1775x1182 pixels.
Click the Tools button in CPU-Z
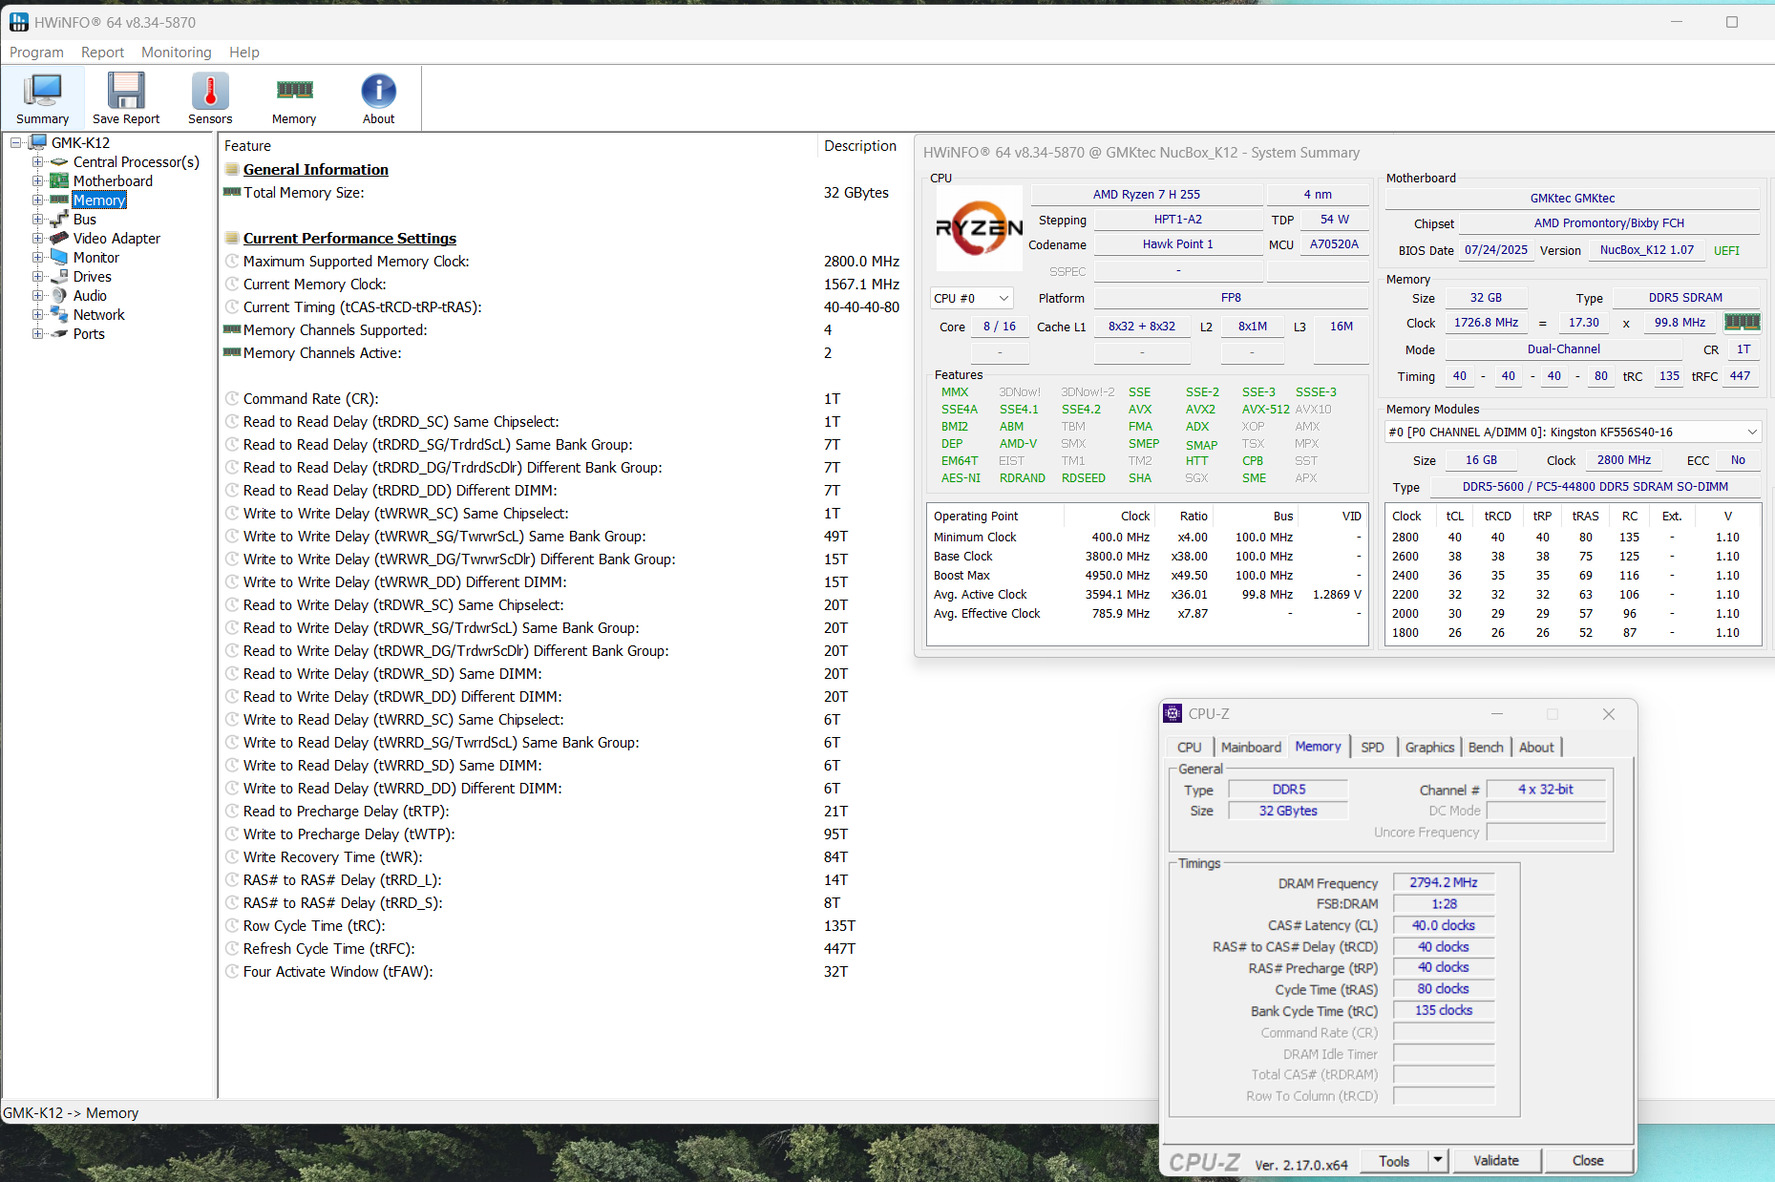1394,1160
